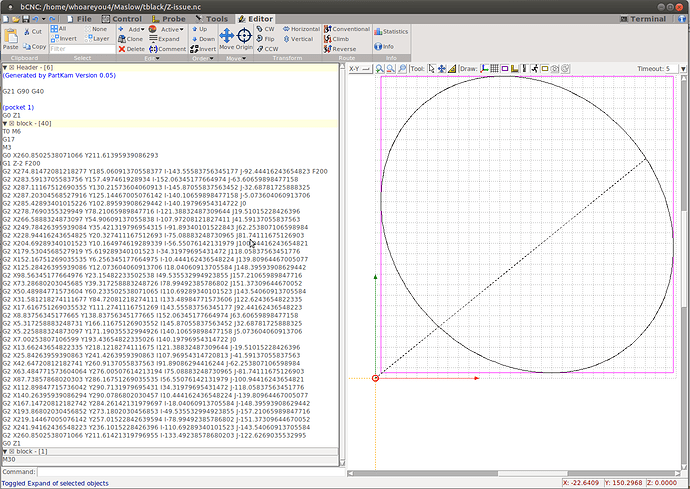Zoom the canvas to fit

click(402, 69)
